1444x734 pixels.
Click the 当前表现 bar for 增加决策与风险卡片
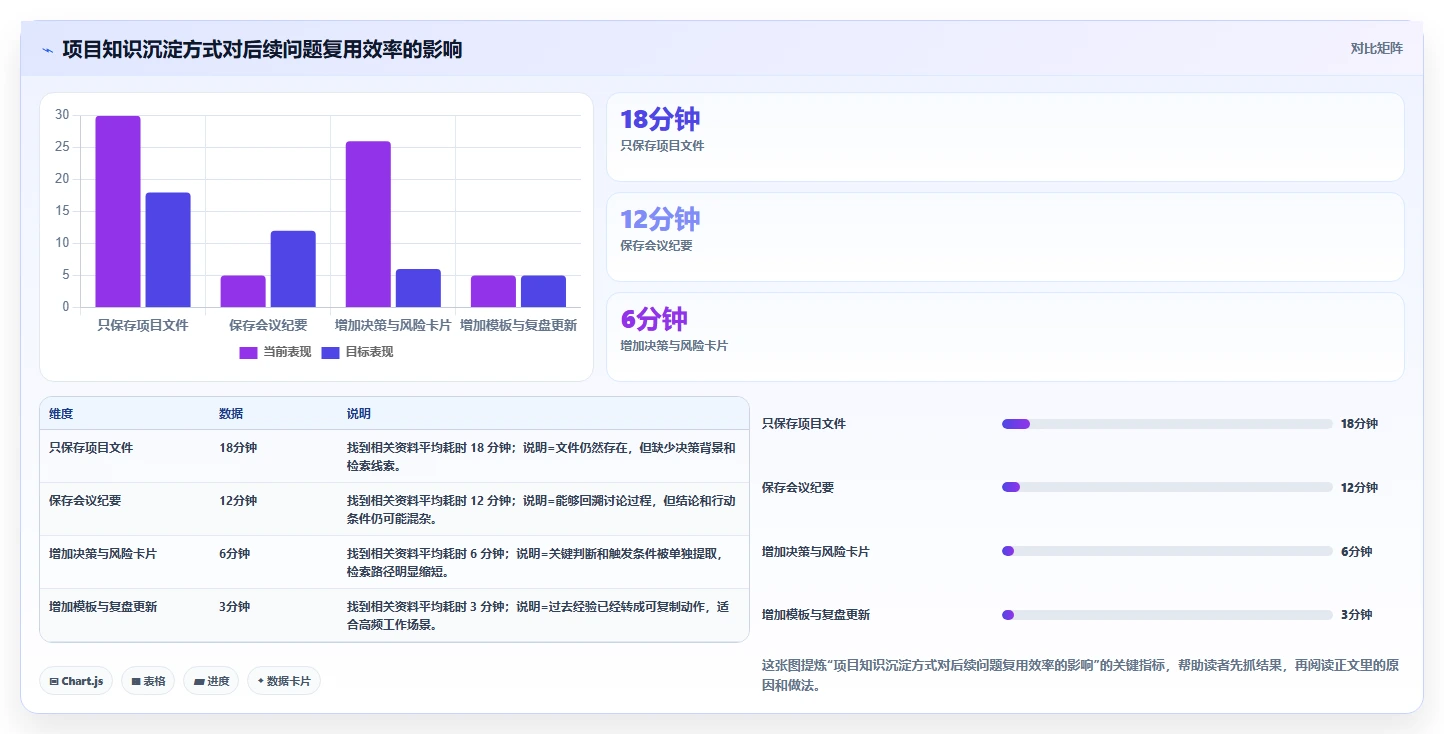(368, 224)
